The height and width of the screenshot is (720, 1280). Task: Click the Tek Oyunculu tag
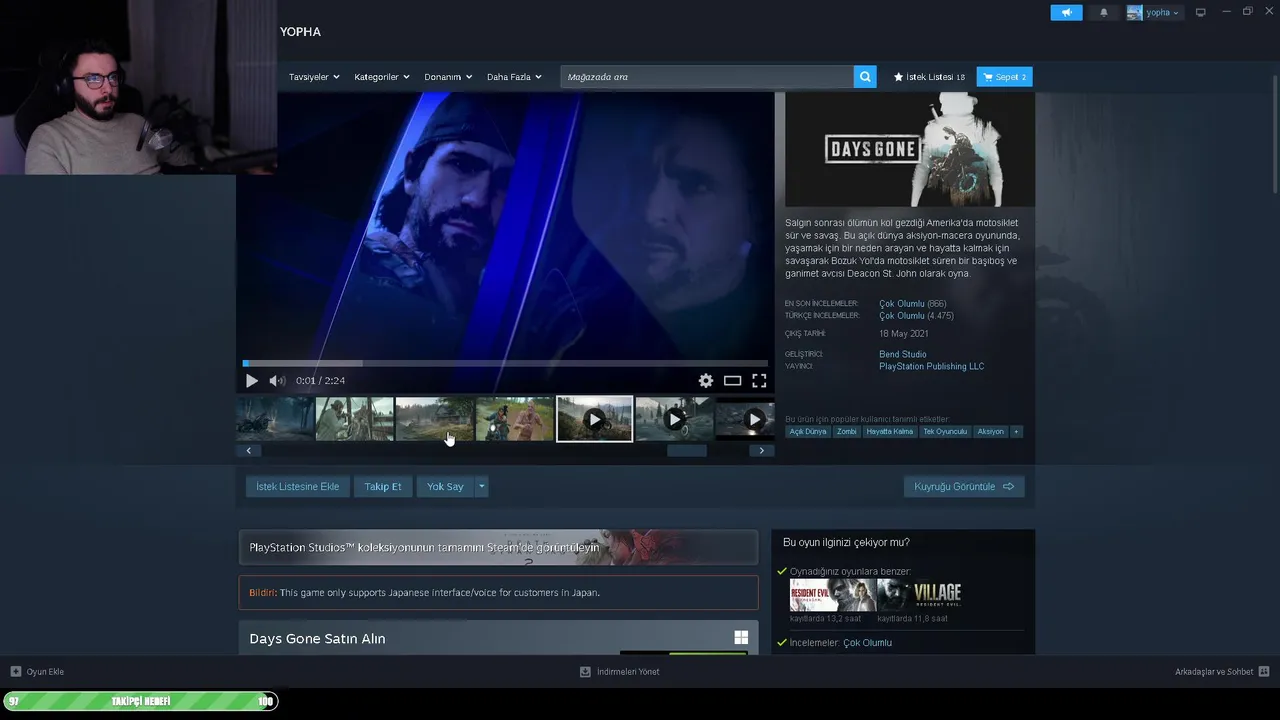click(945, 432)
